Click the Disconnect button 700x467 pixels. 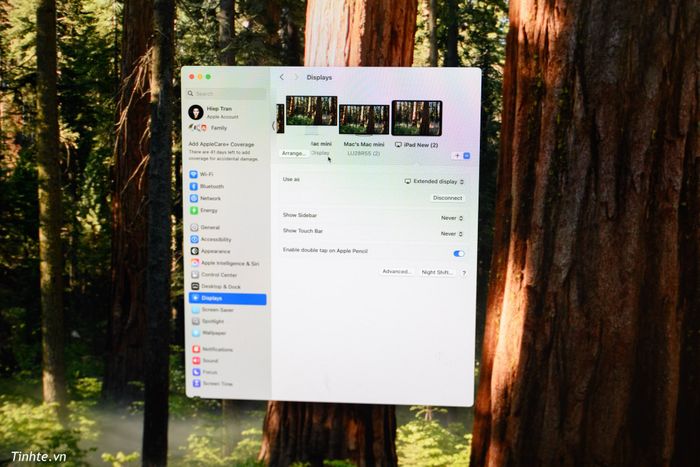point(447,198)
